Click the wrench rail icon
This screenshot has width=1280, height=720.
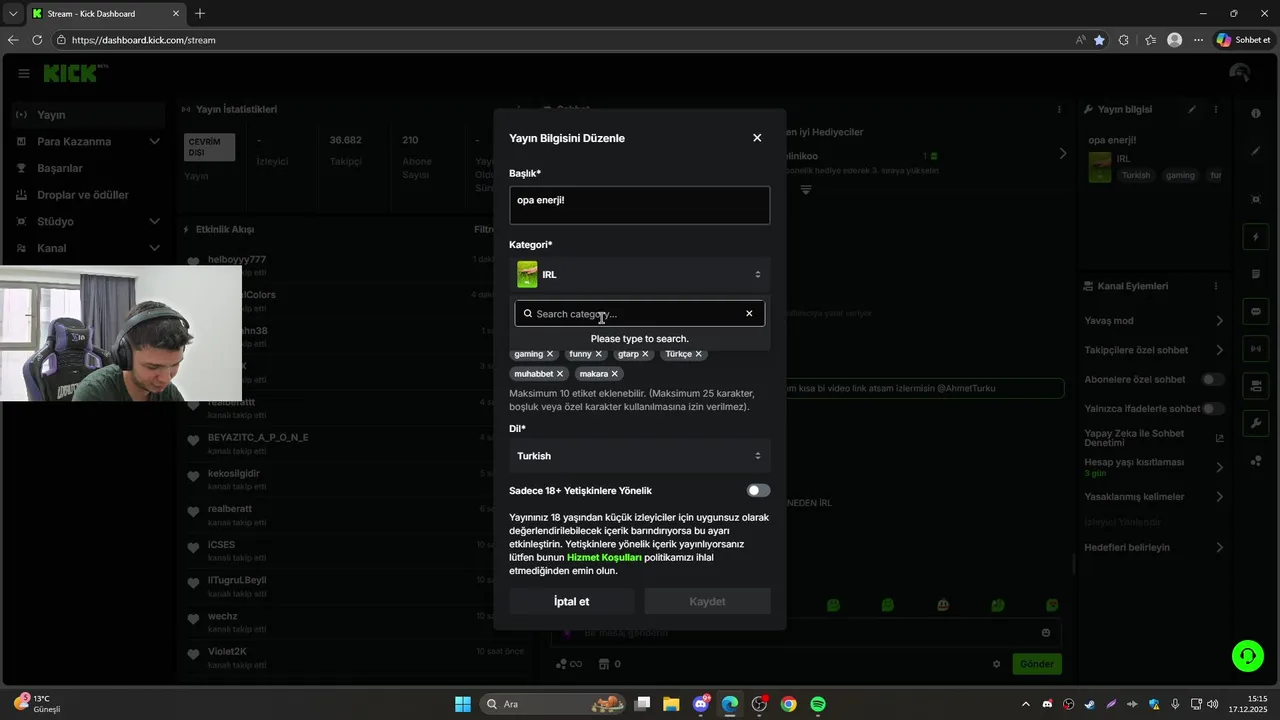pyautogui.click(x=1256, y=423)
